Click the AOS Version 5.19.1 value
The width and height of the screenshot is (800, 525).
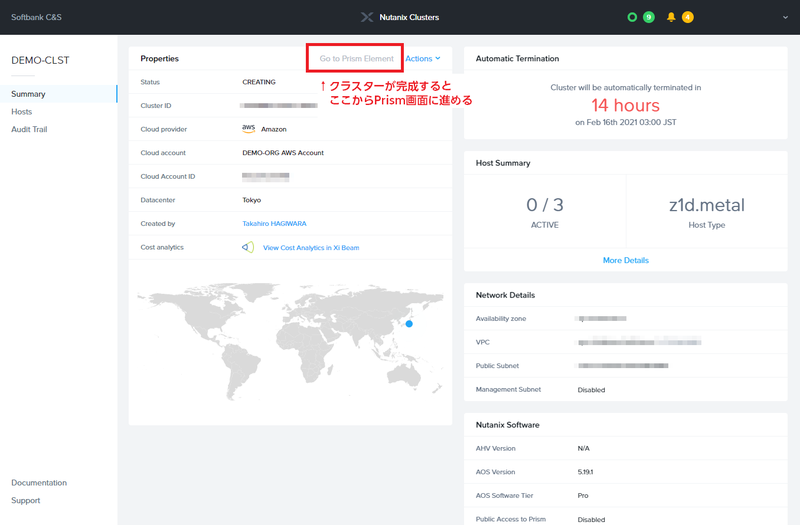tap(585, 472)
